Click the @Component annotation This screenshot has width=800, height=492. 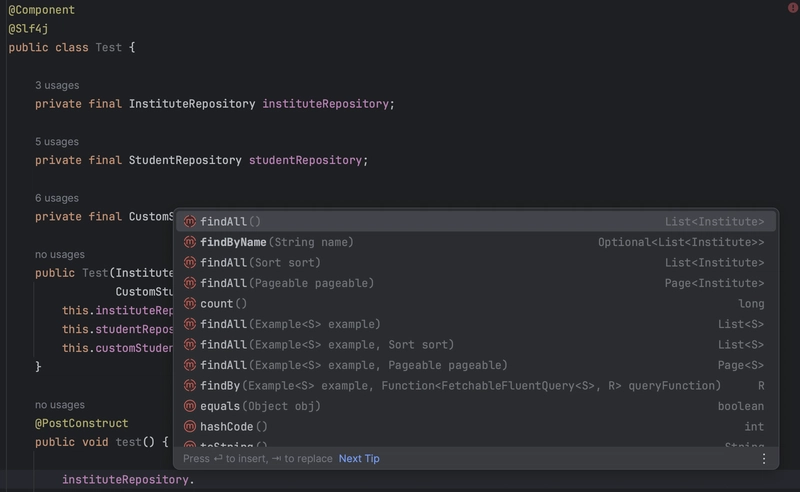41,10
